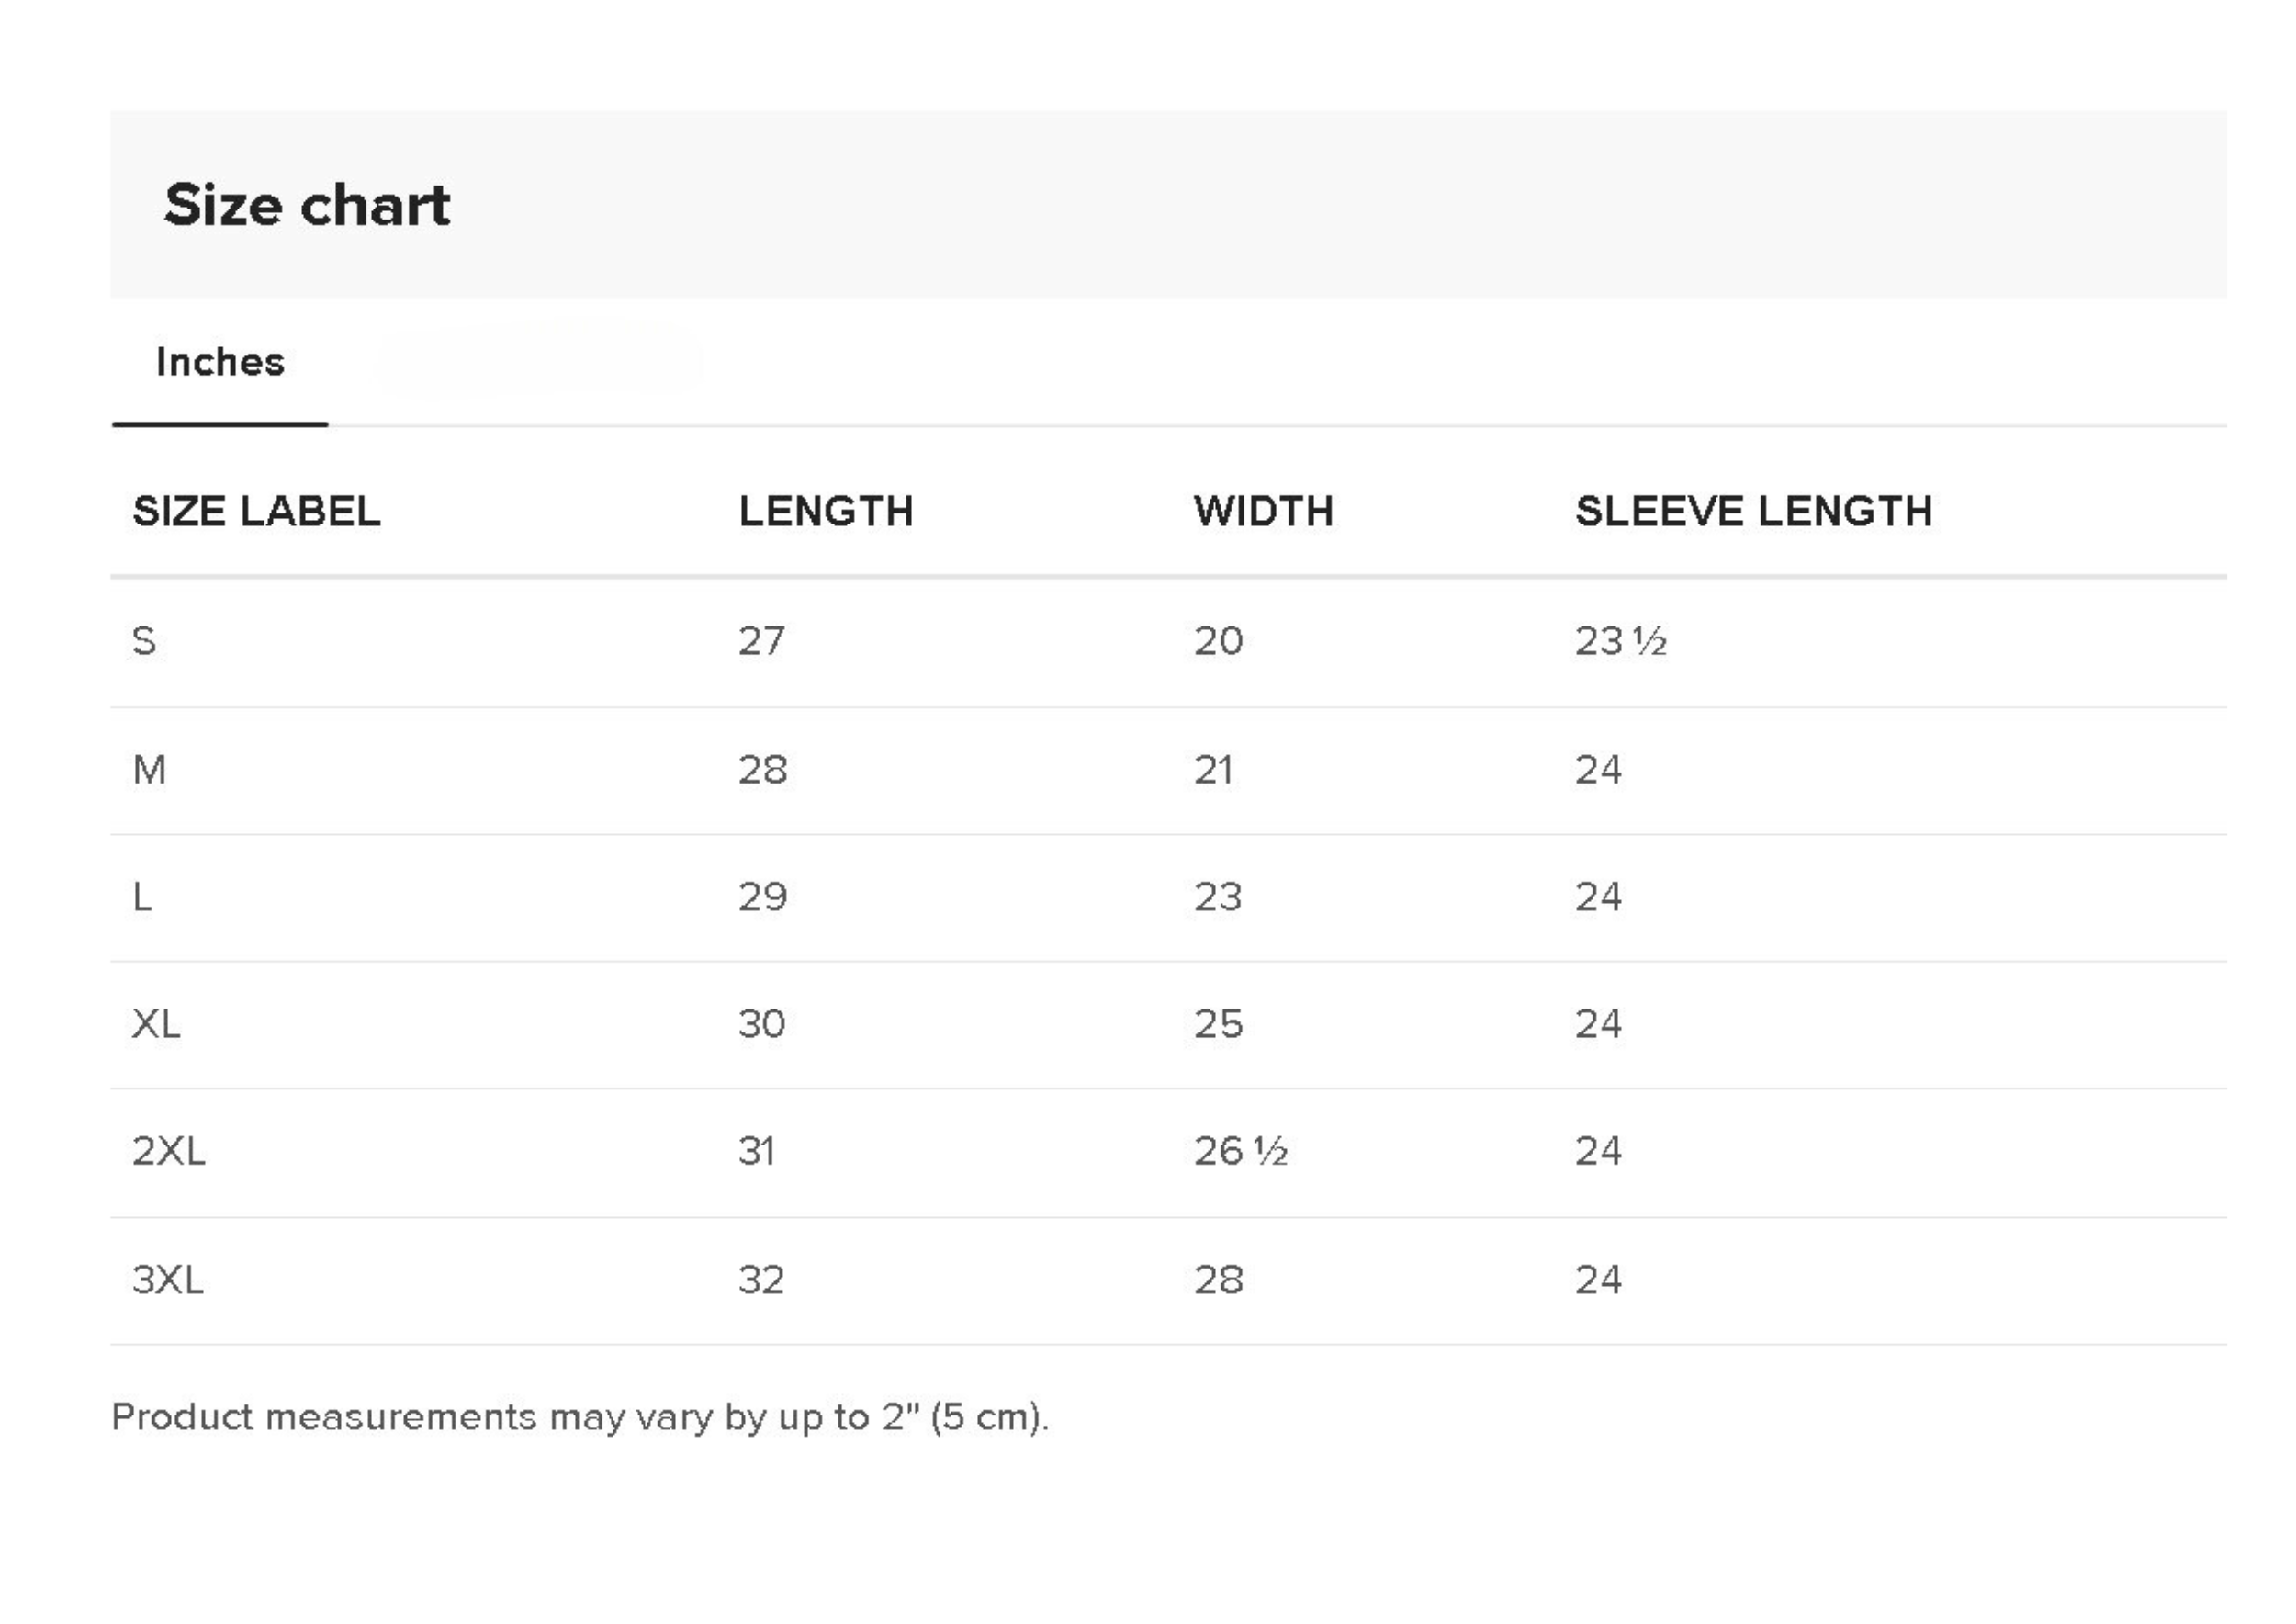Select the Inches tab
Viewport: 2296px width, 1624px height.
pos(220,362)
